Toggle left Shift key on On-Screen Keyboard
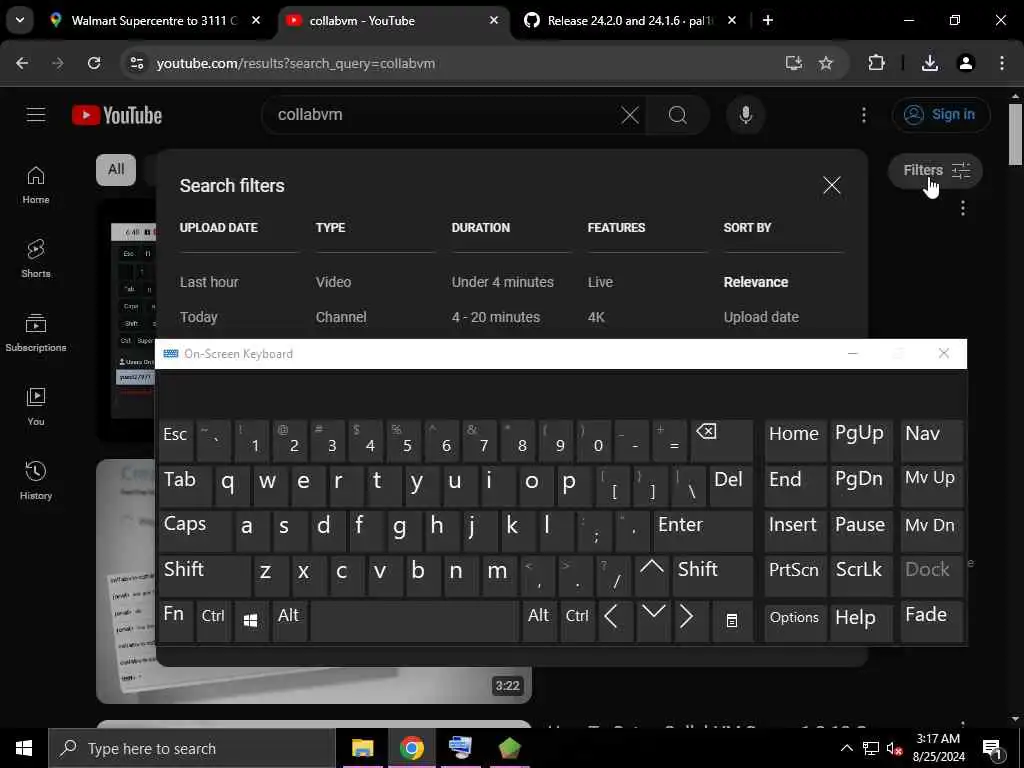1024x768 pixels. 204,575
